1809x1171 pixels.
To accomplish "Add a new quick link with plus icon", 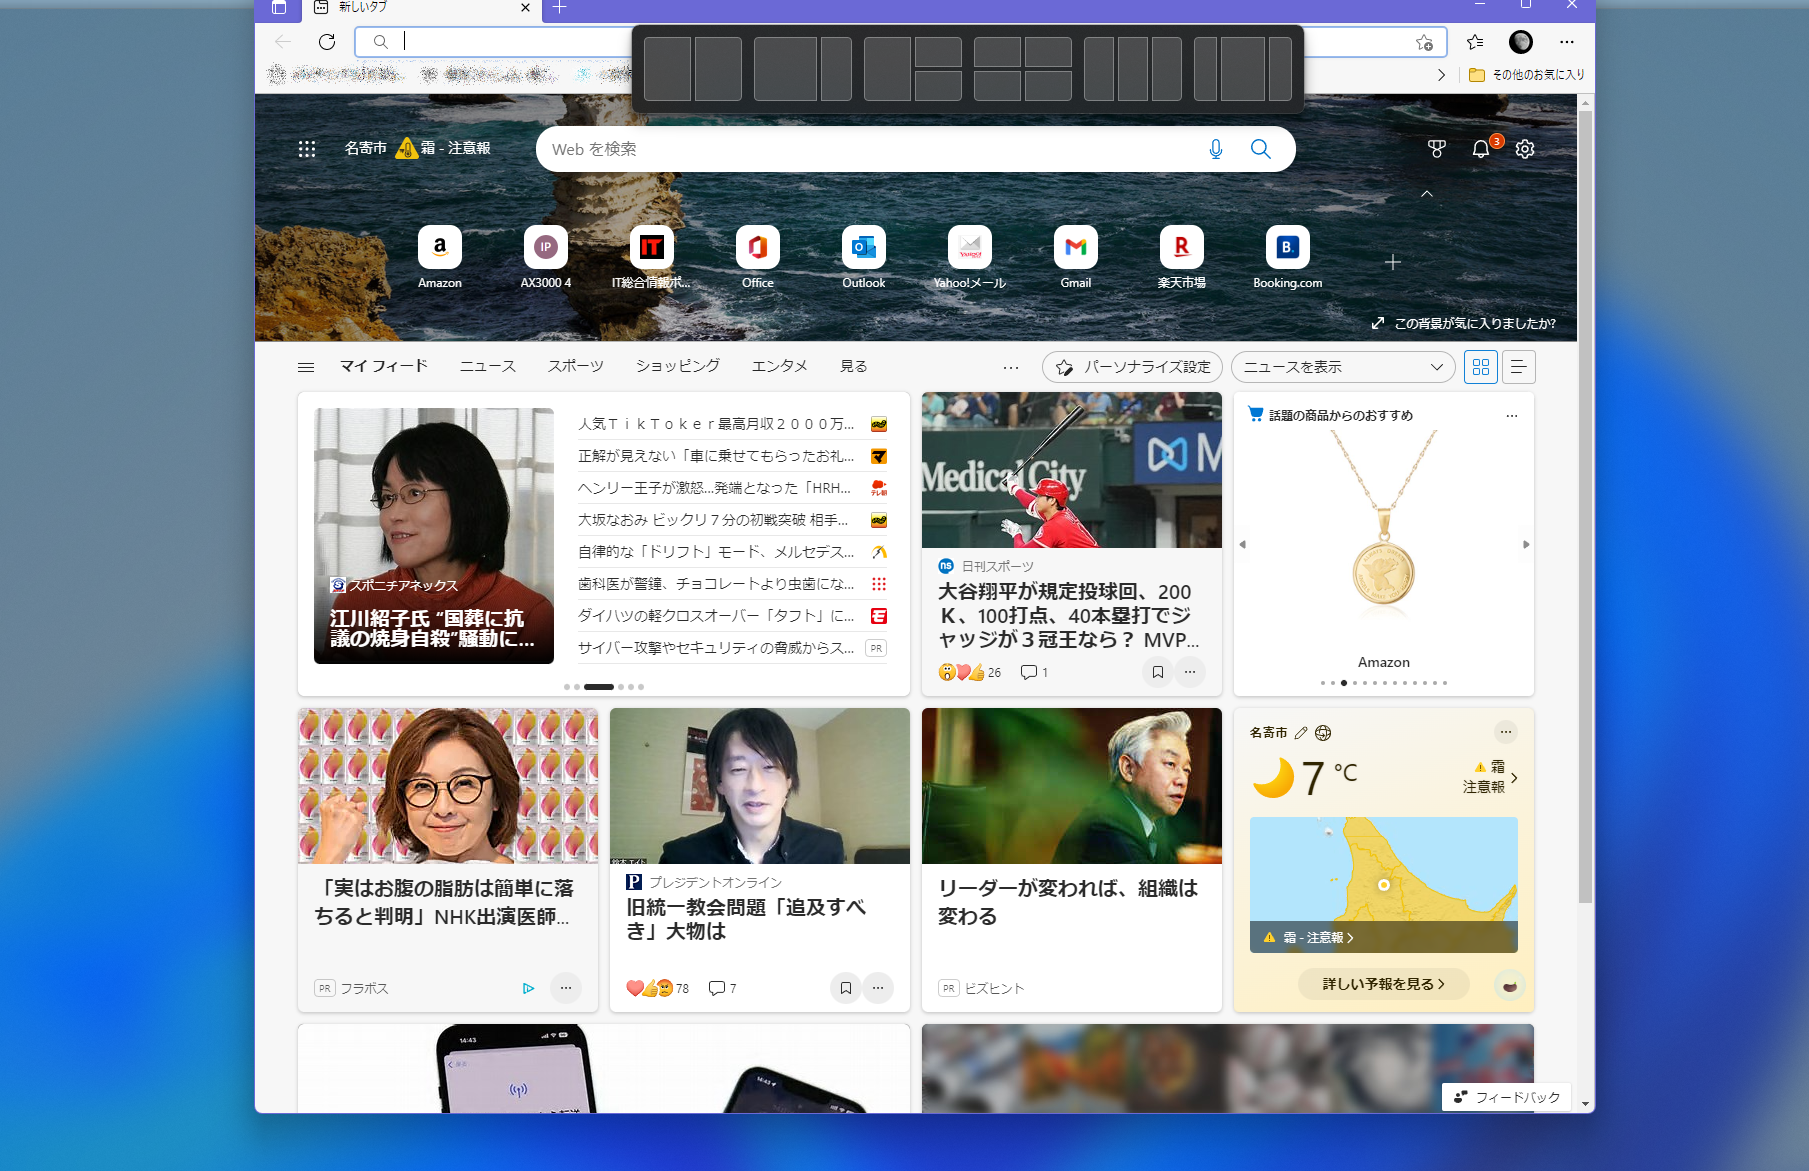I will [1393, 262].
